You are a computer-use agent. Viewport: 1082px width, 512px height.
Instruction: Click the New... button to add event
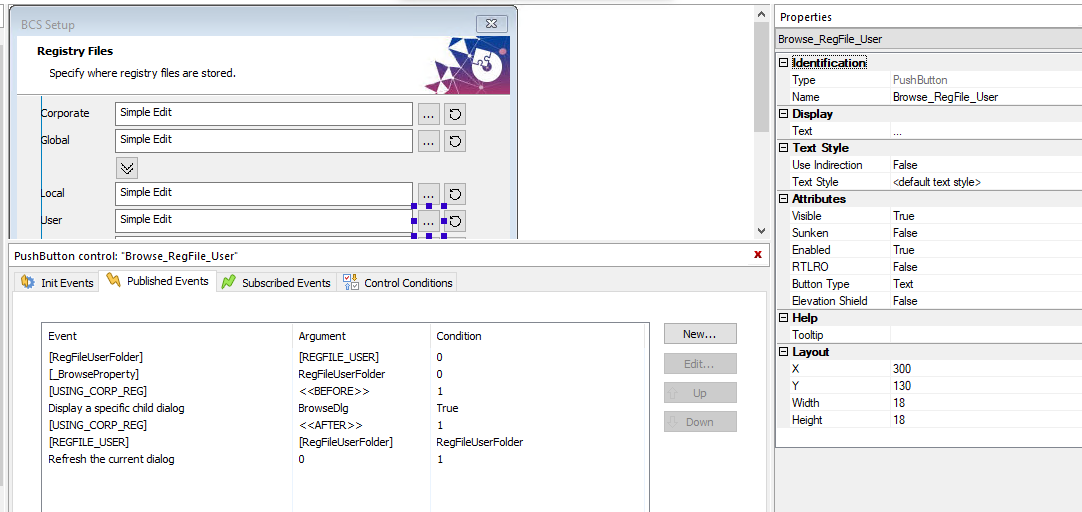700,334
